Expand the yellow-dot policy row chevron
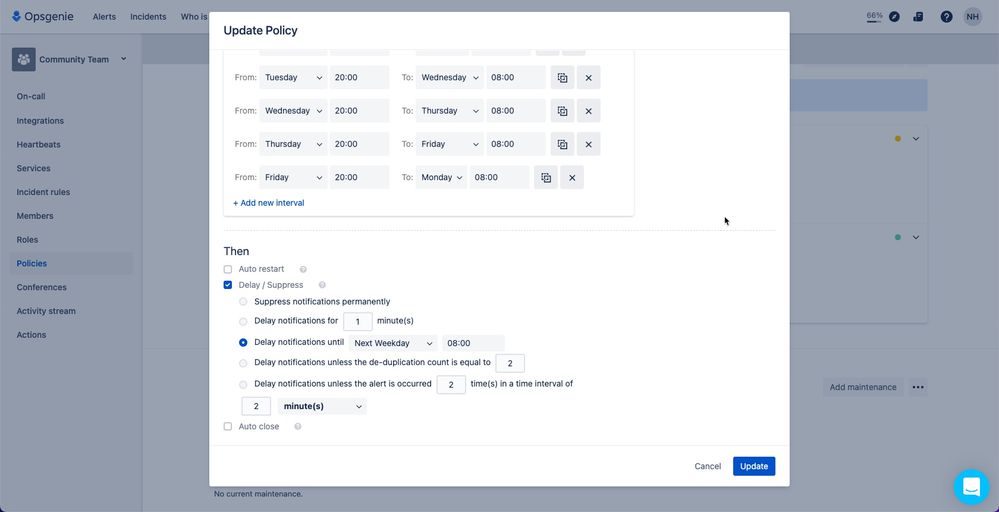 click(916, 139)
